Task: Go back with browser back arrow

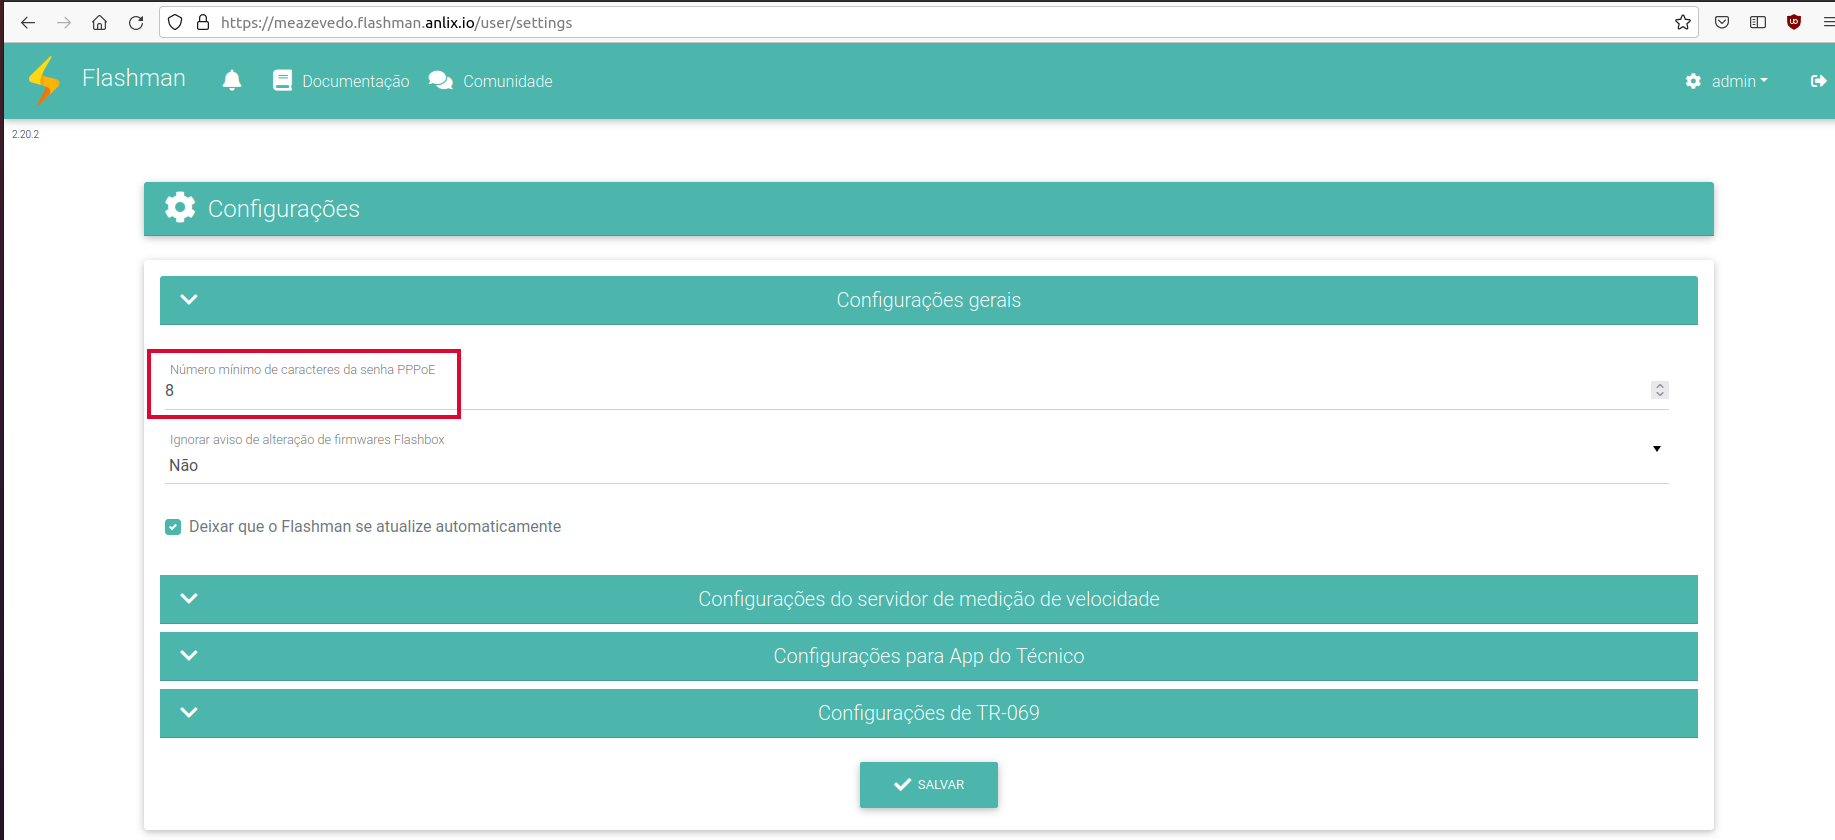Action: (28, 22)
